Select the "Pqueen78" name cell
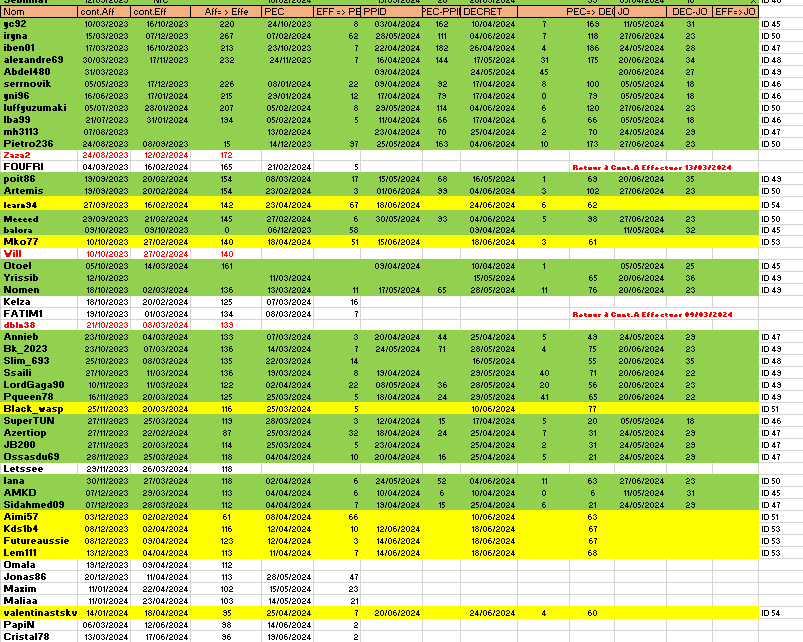The height and width of the screenshot is (642, 803). pyautogui.click(x=39, y=397)
